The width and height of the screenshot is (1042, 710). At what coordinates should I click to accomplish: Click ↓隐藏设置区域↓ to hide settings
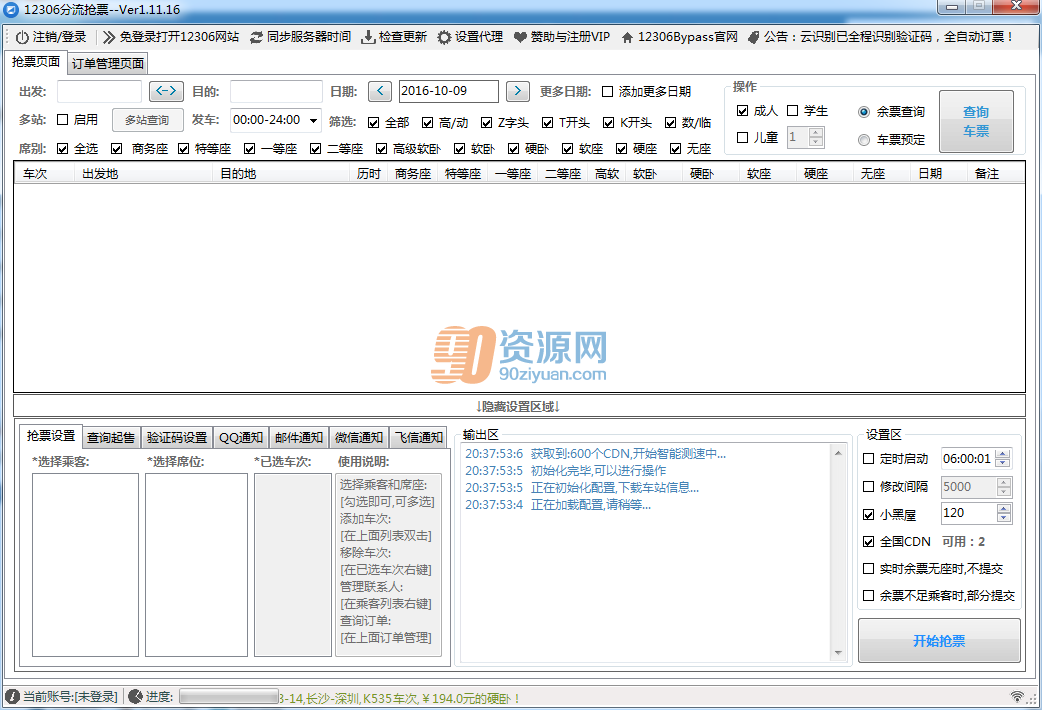[x=519, y=406]
